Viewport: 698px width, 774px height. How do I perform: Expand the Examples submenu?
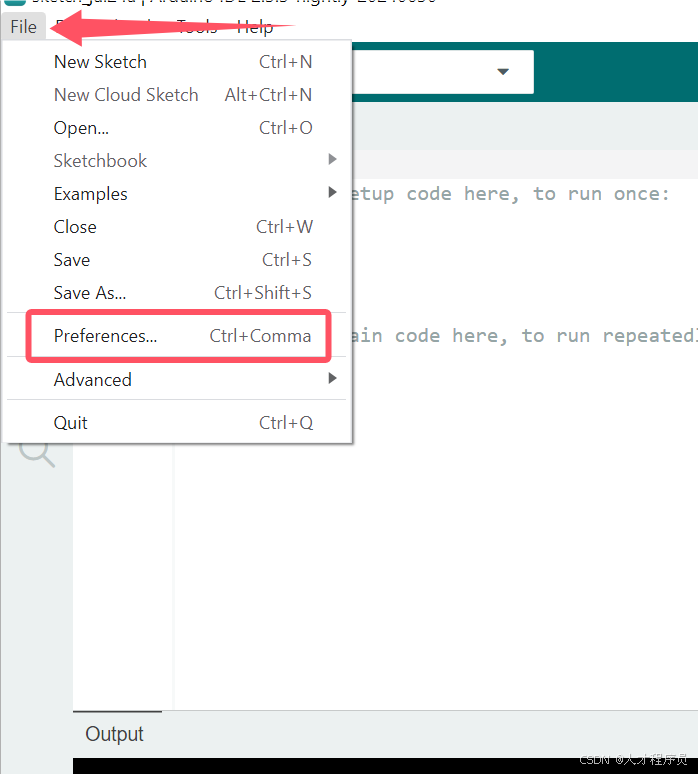coord(177,194)
